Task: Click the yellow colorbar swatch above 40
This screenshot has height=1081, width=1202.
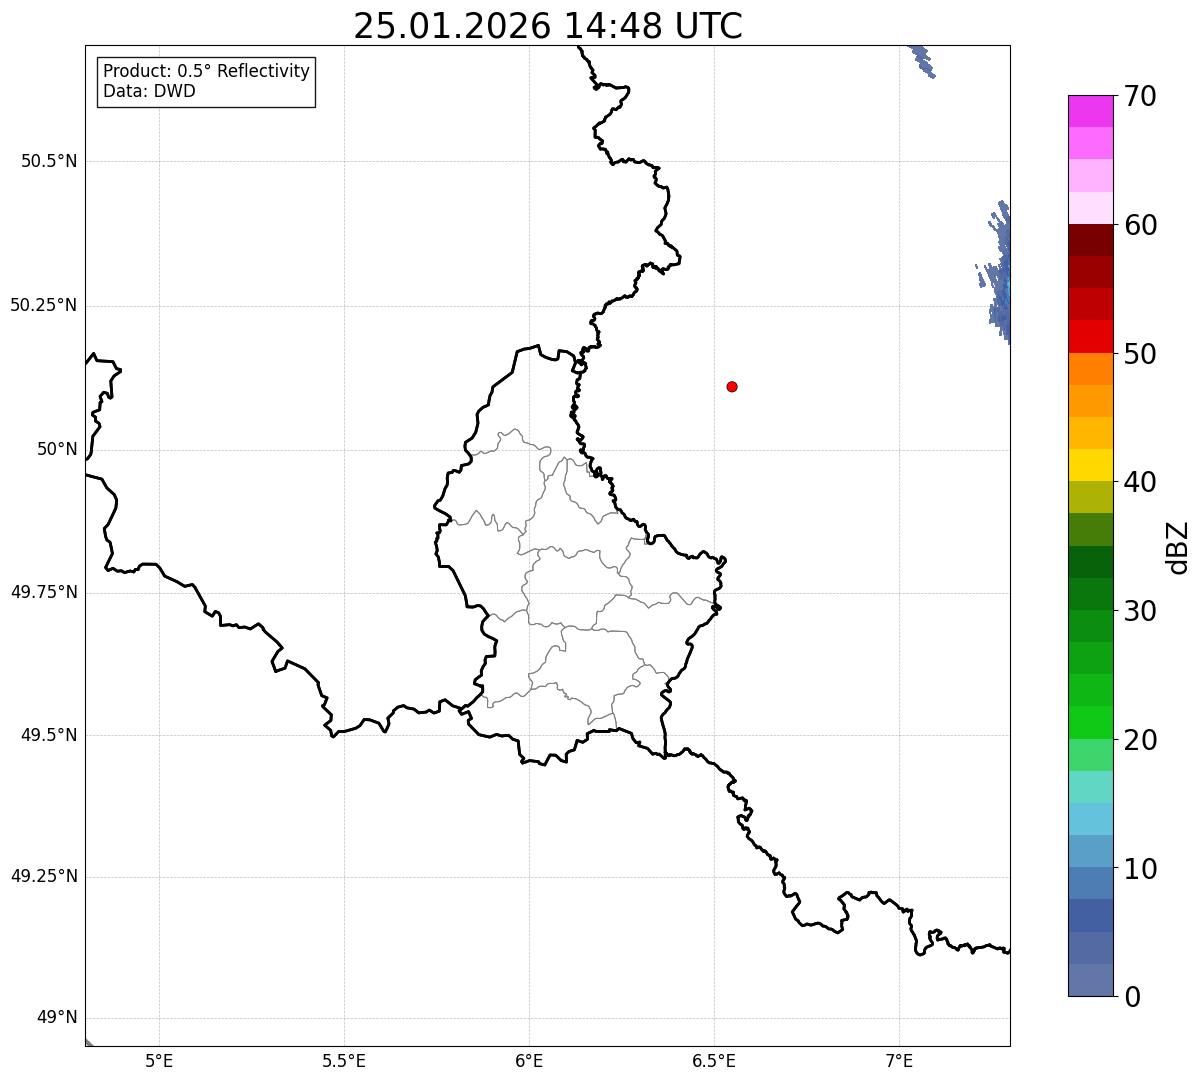Action: click(1090, 465)
